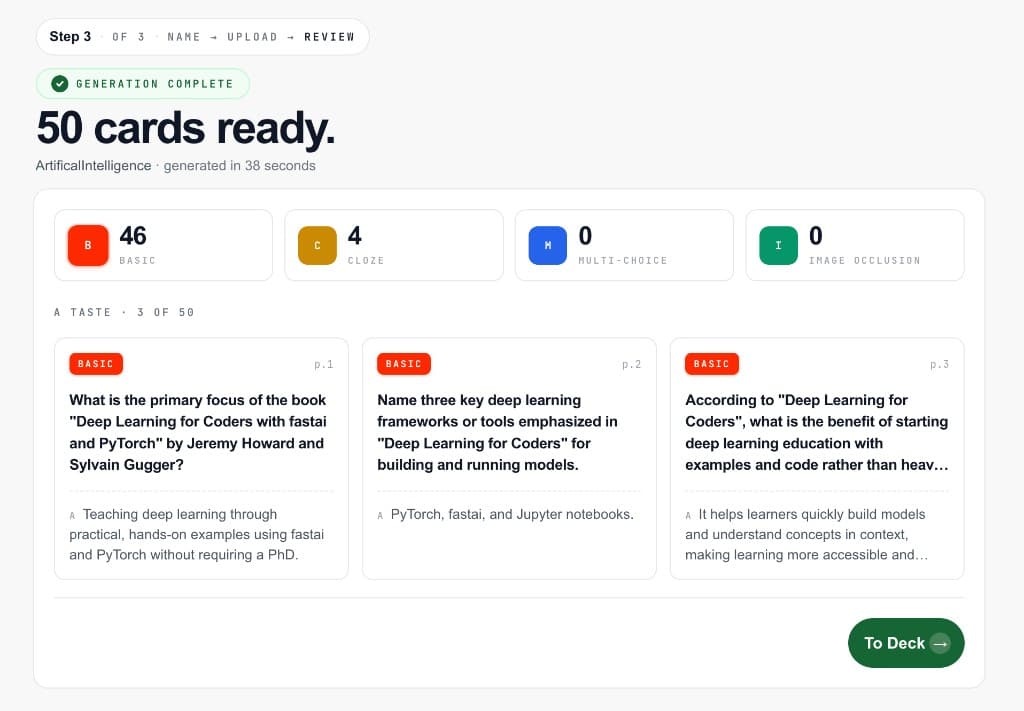Click the green I image occlusion icon
The width and height of the screenshot is (1024, 711).
pos(778,245)
